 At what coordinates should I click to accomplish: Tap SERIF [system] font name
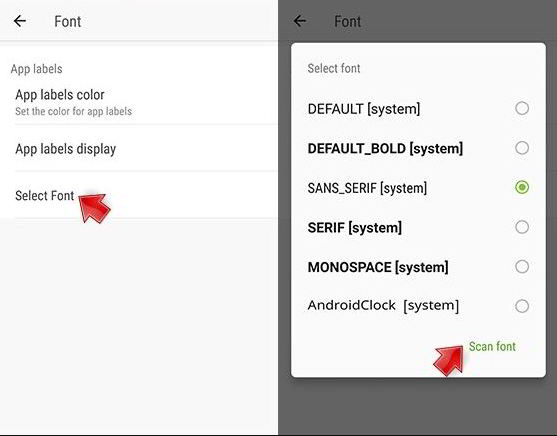[355, 227]
